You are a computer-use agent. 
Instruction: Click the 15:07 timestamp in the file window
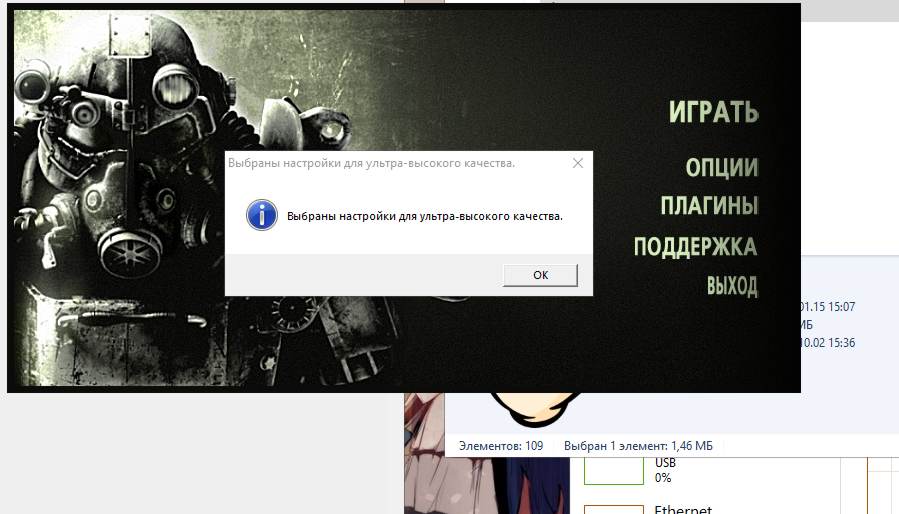point(841,307)
